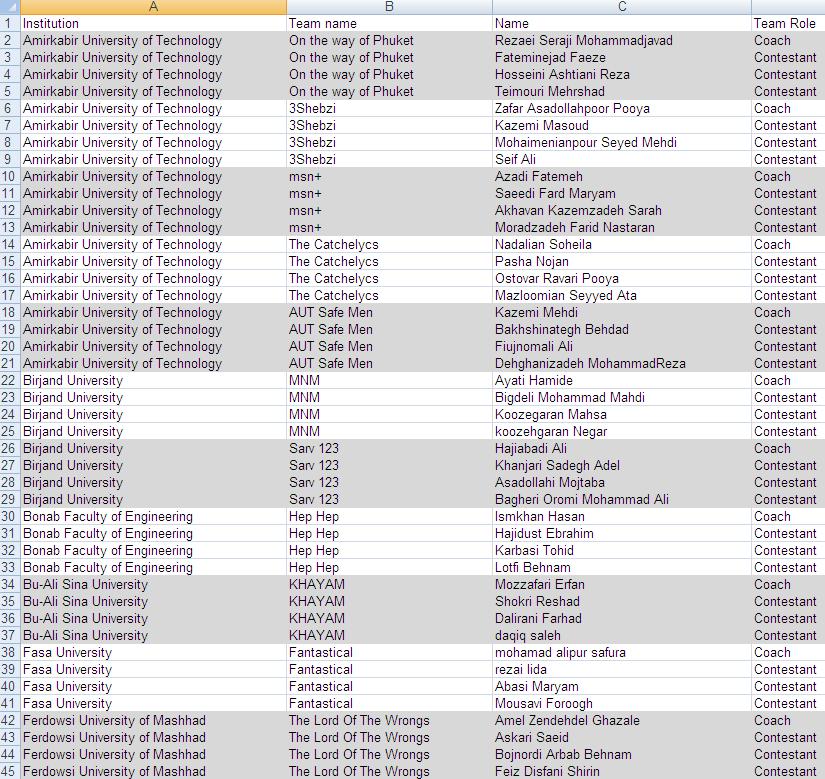Select cell 'daqiq saleh'

point(622,635)
